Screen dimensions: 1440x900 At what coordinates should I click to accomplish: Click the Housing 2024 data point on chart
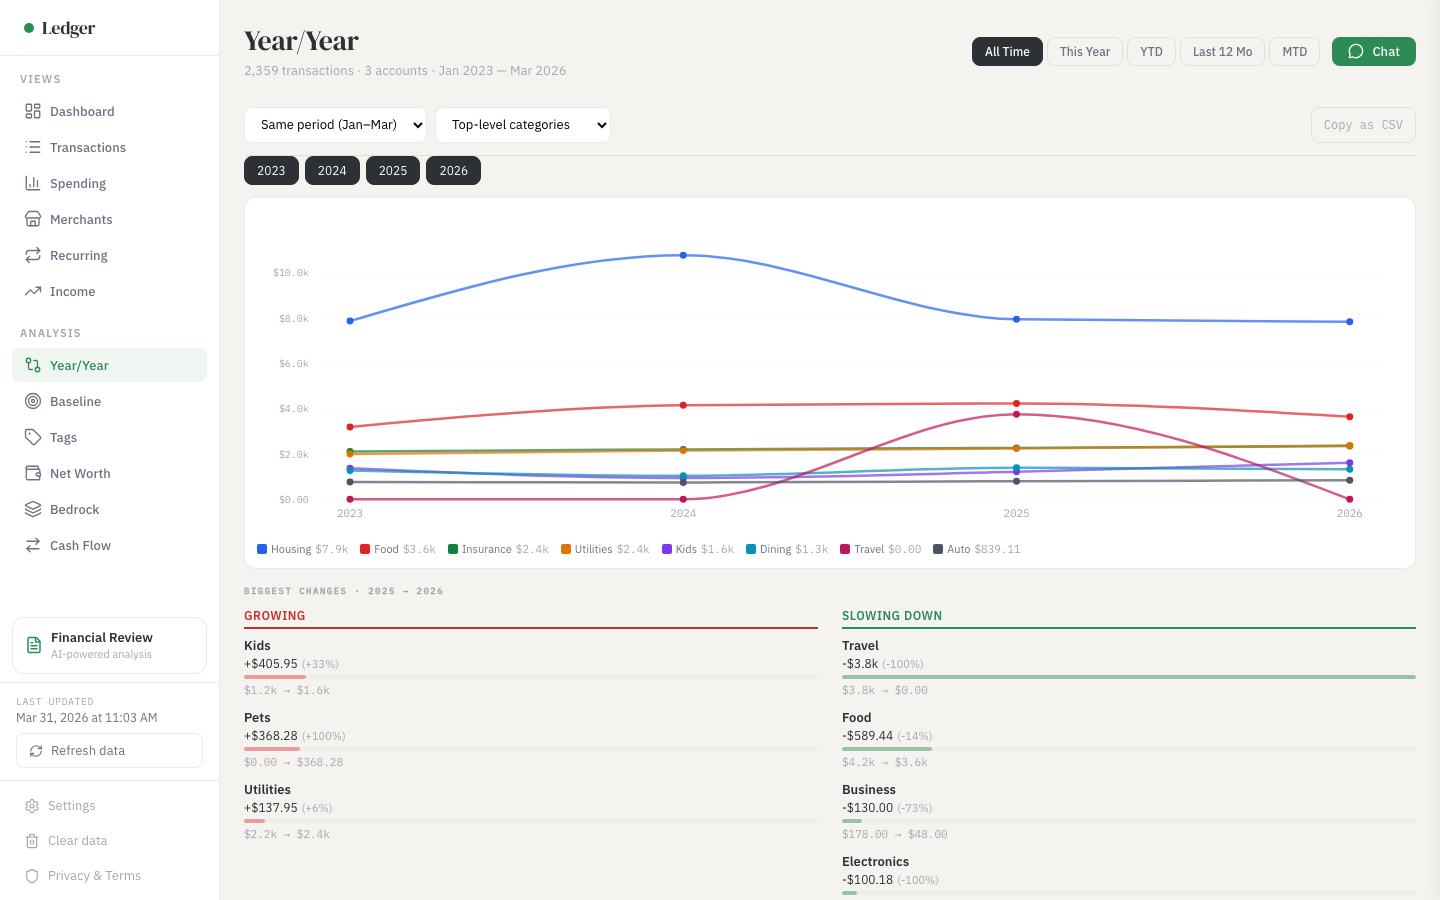[683, 255]
